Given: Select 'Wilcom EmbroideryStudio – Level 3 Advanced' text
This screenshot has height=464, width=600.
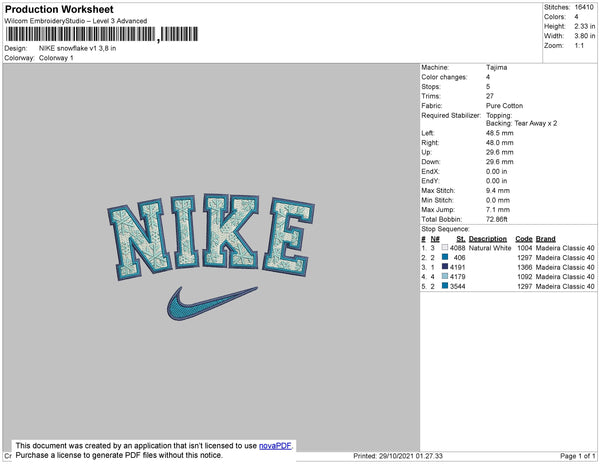Looking at the screenshot, I should click(75, 21).
